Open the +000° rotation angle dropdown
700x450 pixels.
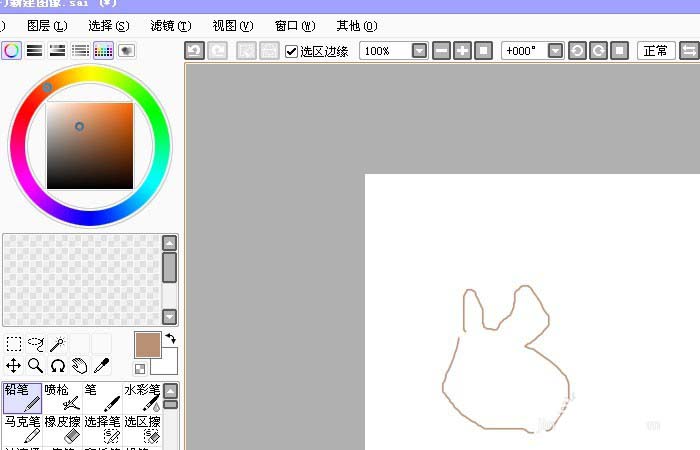555,51
